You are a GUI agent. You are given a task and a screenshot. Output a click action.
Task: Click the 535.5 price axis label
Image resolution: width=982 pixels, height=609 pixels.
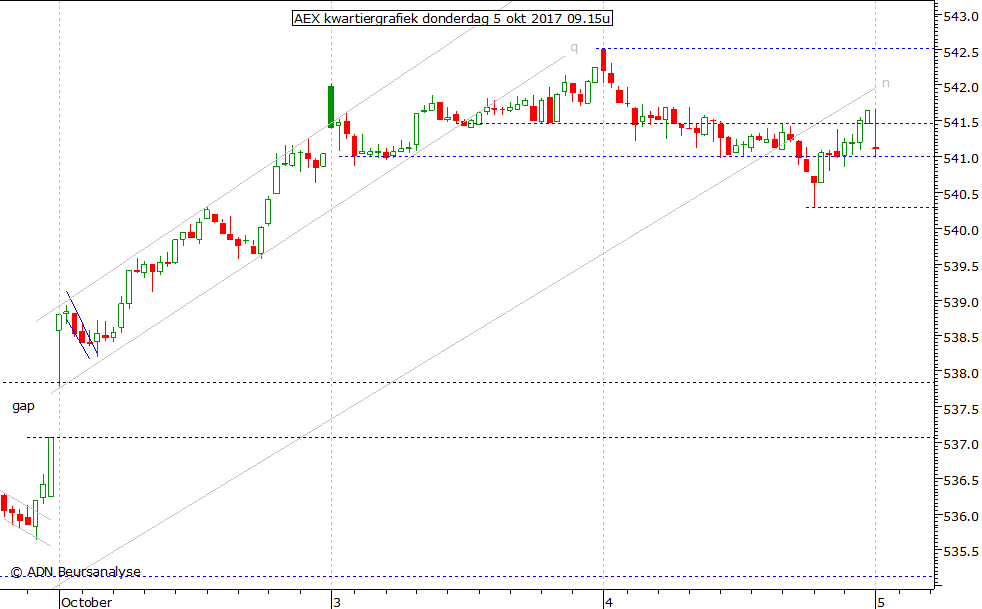[960, 552]
